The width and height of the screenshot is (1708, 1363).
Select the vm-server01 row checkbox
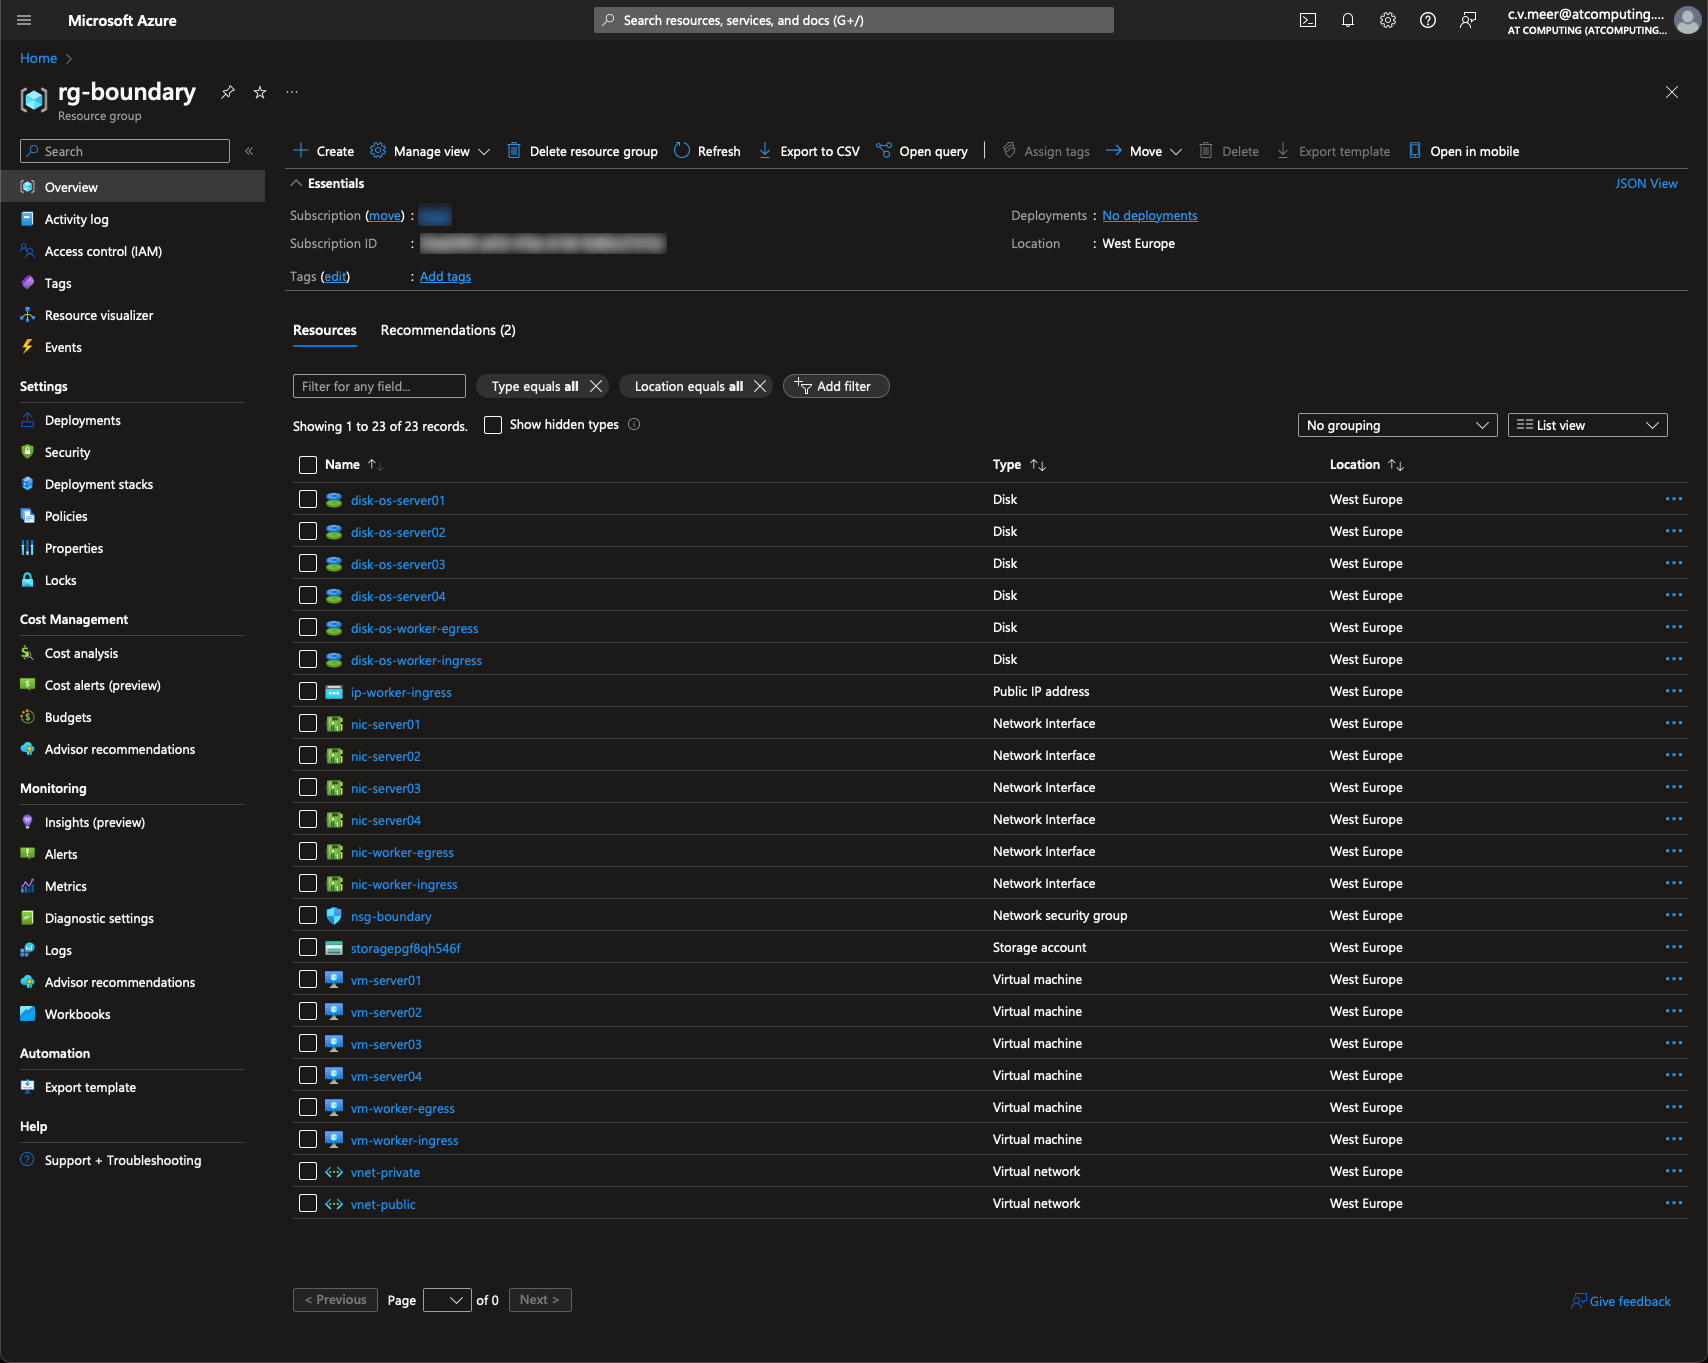tap(308, 980)
